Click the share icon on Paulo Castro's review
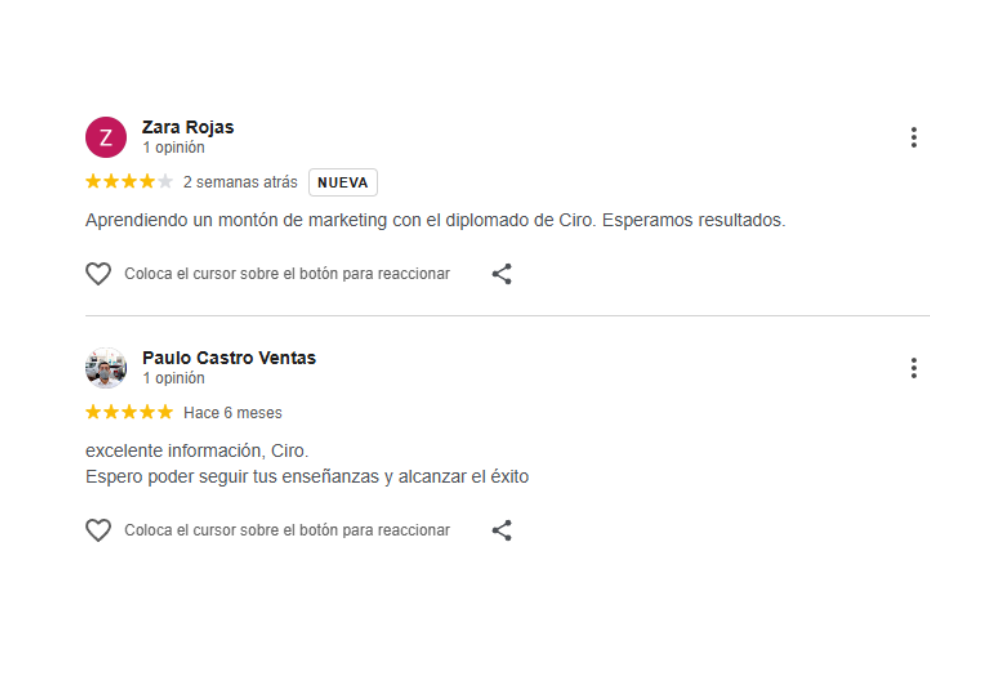 point(501,530)
